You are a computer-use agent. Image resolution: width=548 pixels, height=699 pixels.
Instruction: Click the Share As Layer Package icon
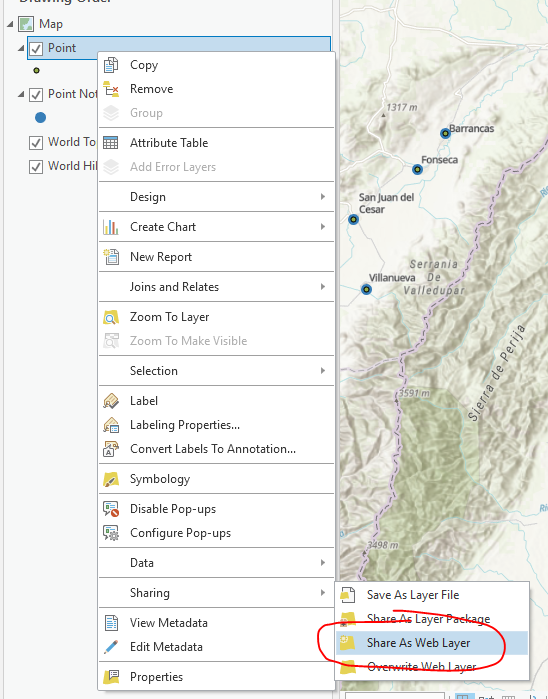348,619
